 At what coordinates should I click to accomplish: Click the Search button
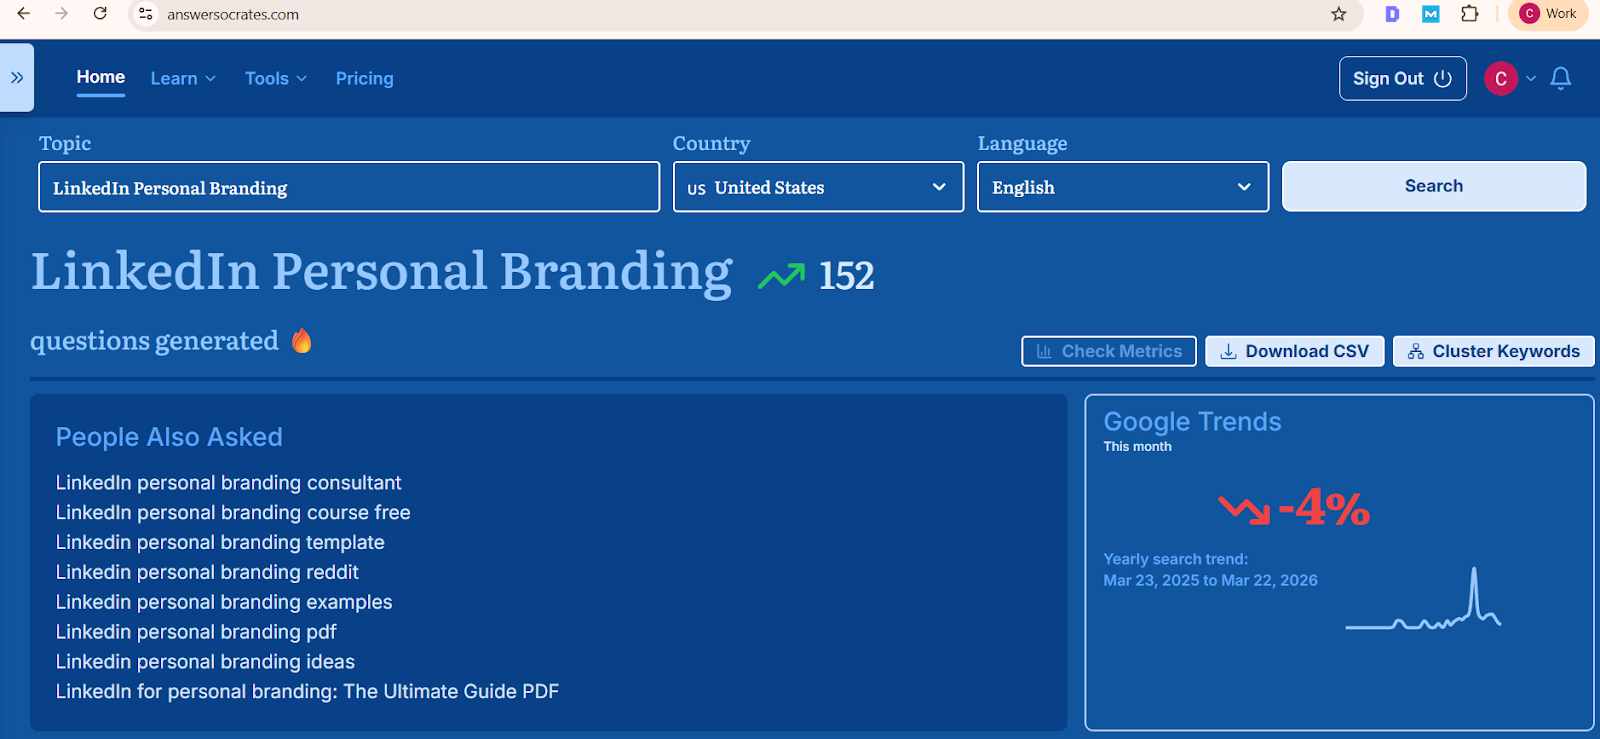coord(1434,186)
